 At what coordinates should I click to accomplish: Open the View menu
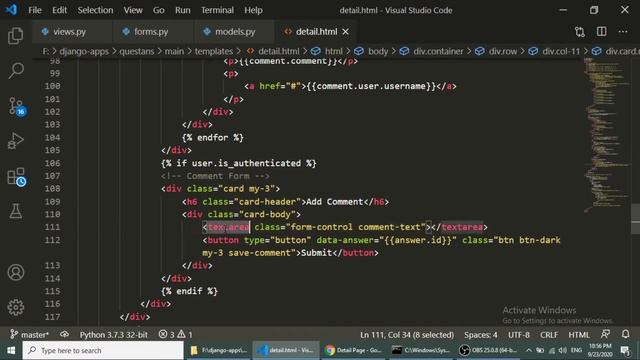pos(133,10)
